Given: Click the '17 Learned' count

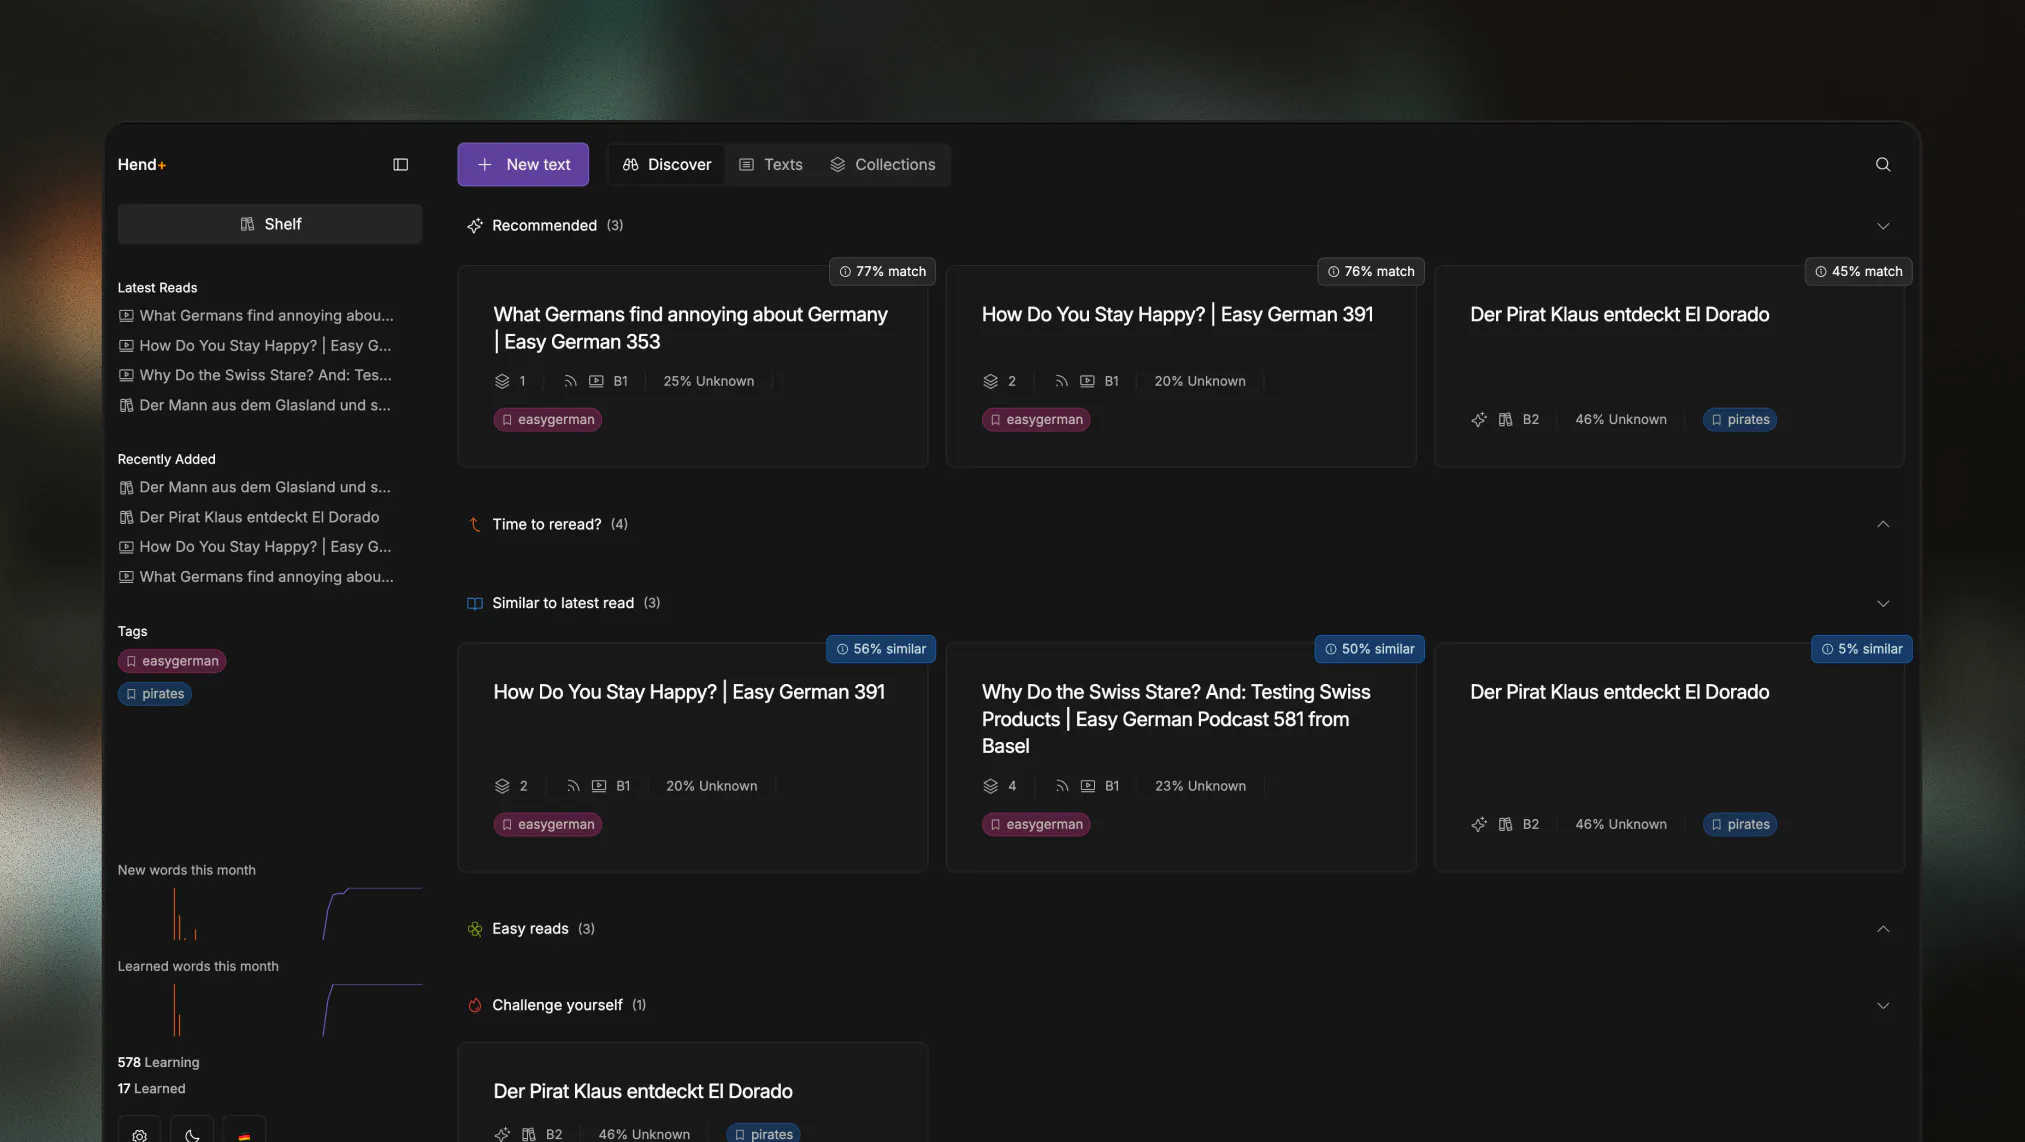Looking at the screenshot, I should tap(152, 1089).
